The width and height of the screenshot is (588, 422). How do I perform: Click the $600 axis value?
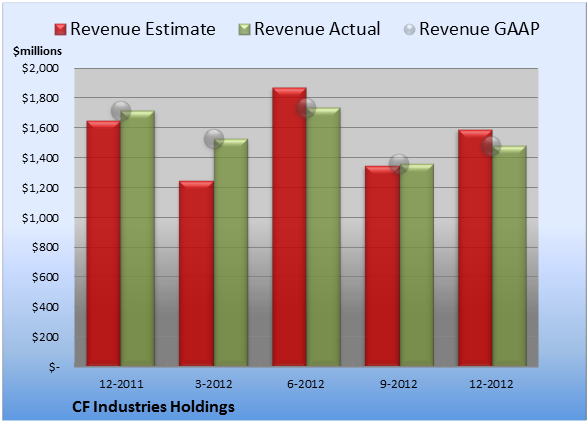[45, 277]
